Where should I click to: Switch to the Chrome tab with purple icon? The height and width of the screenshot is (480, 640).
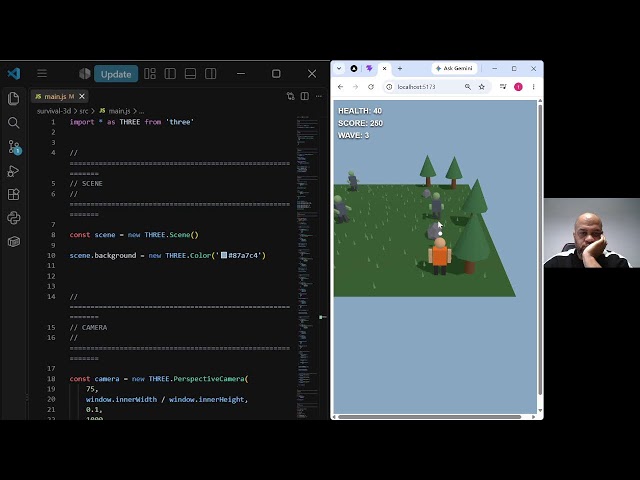tap(369, 69)
